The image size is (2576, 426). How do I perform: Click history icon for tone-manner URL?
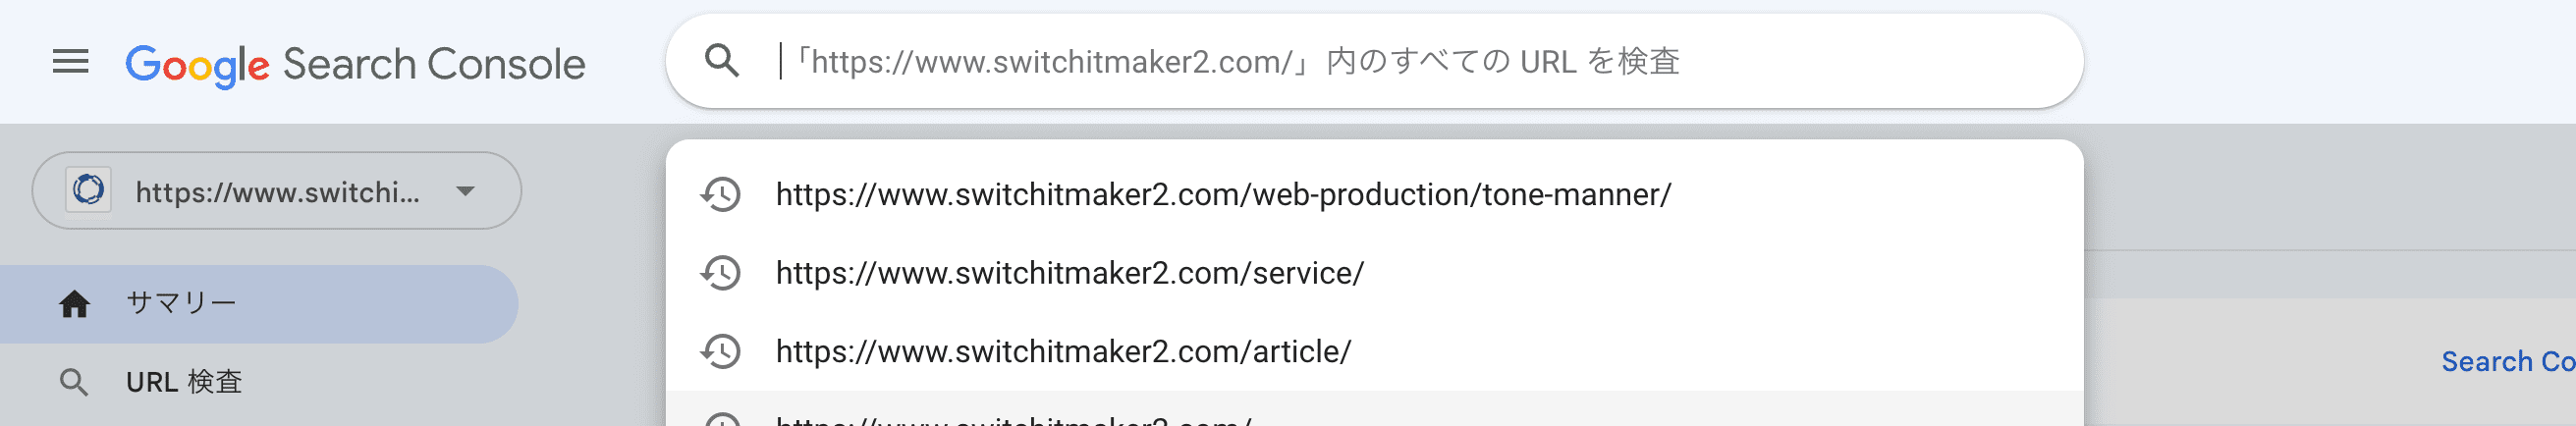721,194
